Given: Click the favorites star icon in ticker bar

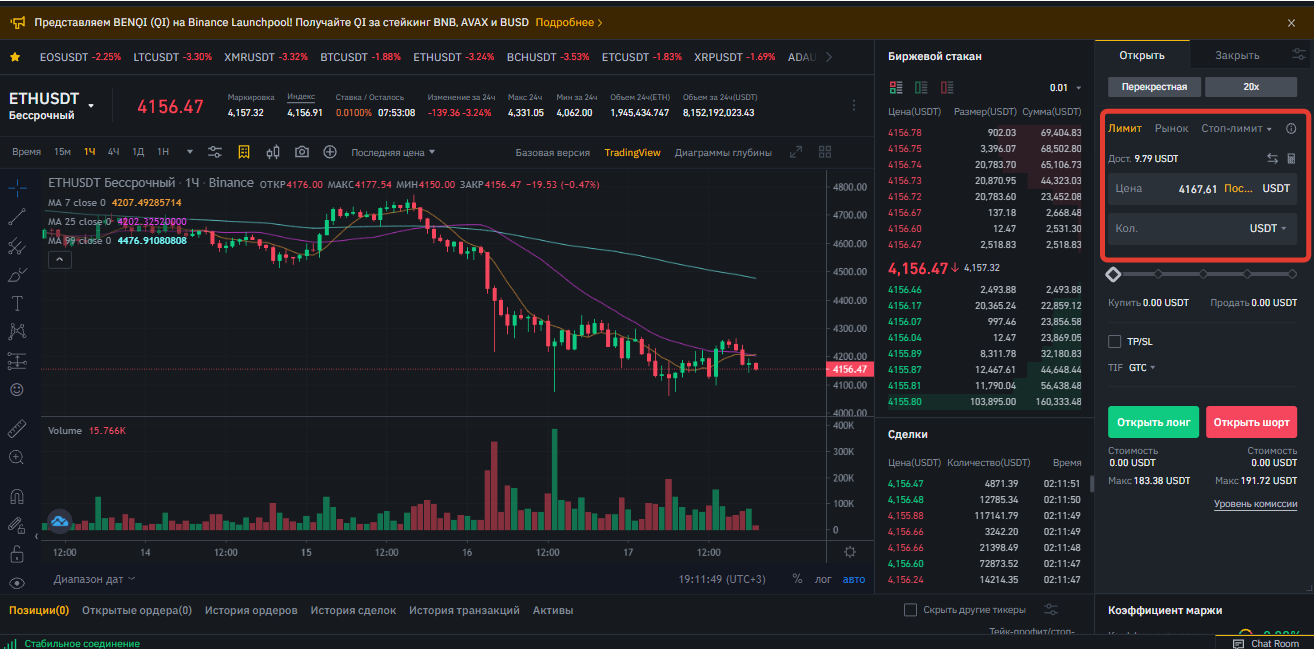Looking at the screenshot, I should click(15, 57).
